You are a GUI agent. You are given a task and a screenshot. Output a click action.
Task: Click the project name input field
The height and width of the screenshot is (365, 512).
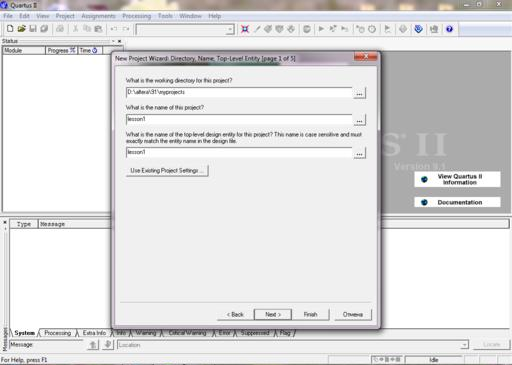click(x=239, y=119)
